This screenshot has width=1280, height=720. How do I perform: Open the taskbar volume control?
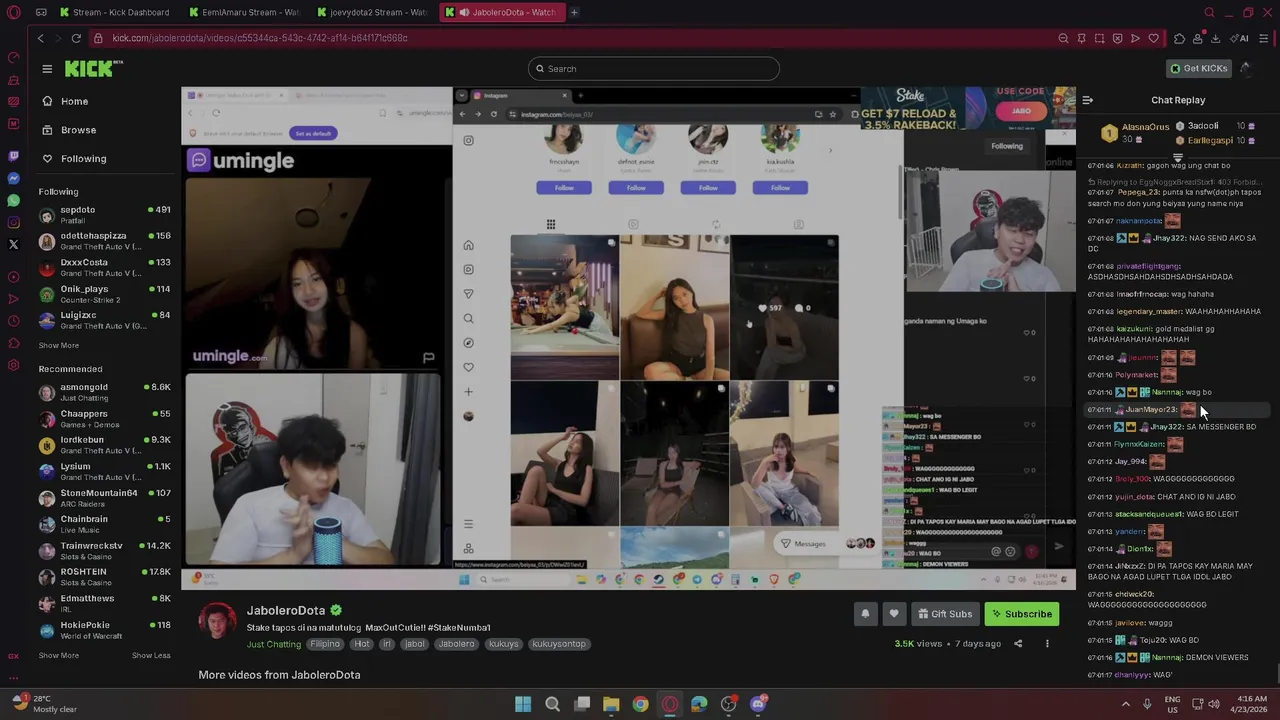(x=1214, y=704)
